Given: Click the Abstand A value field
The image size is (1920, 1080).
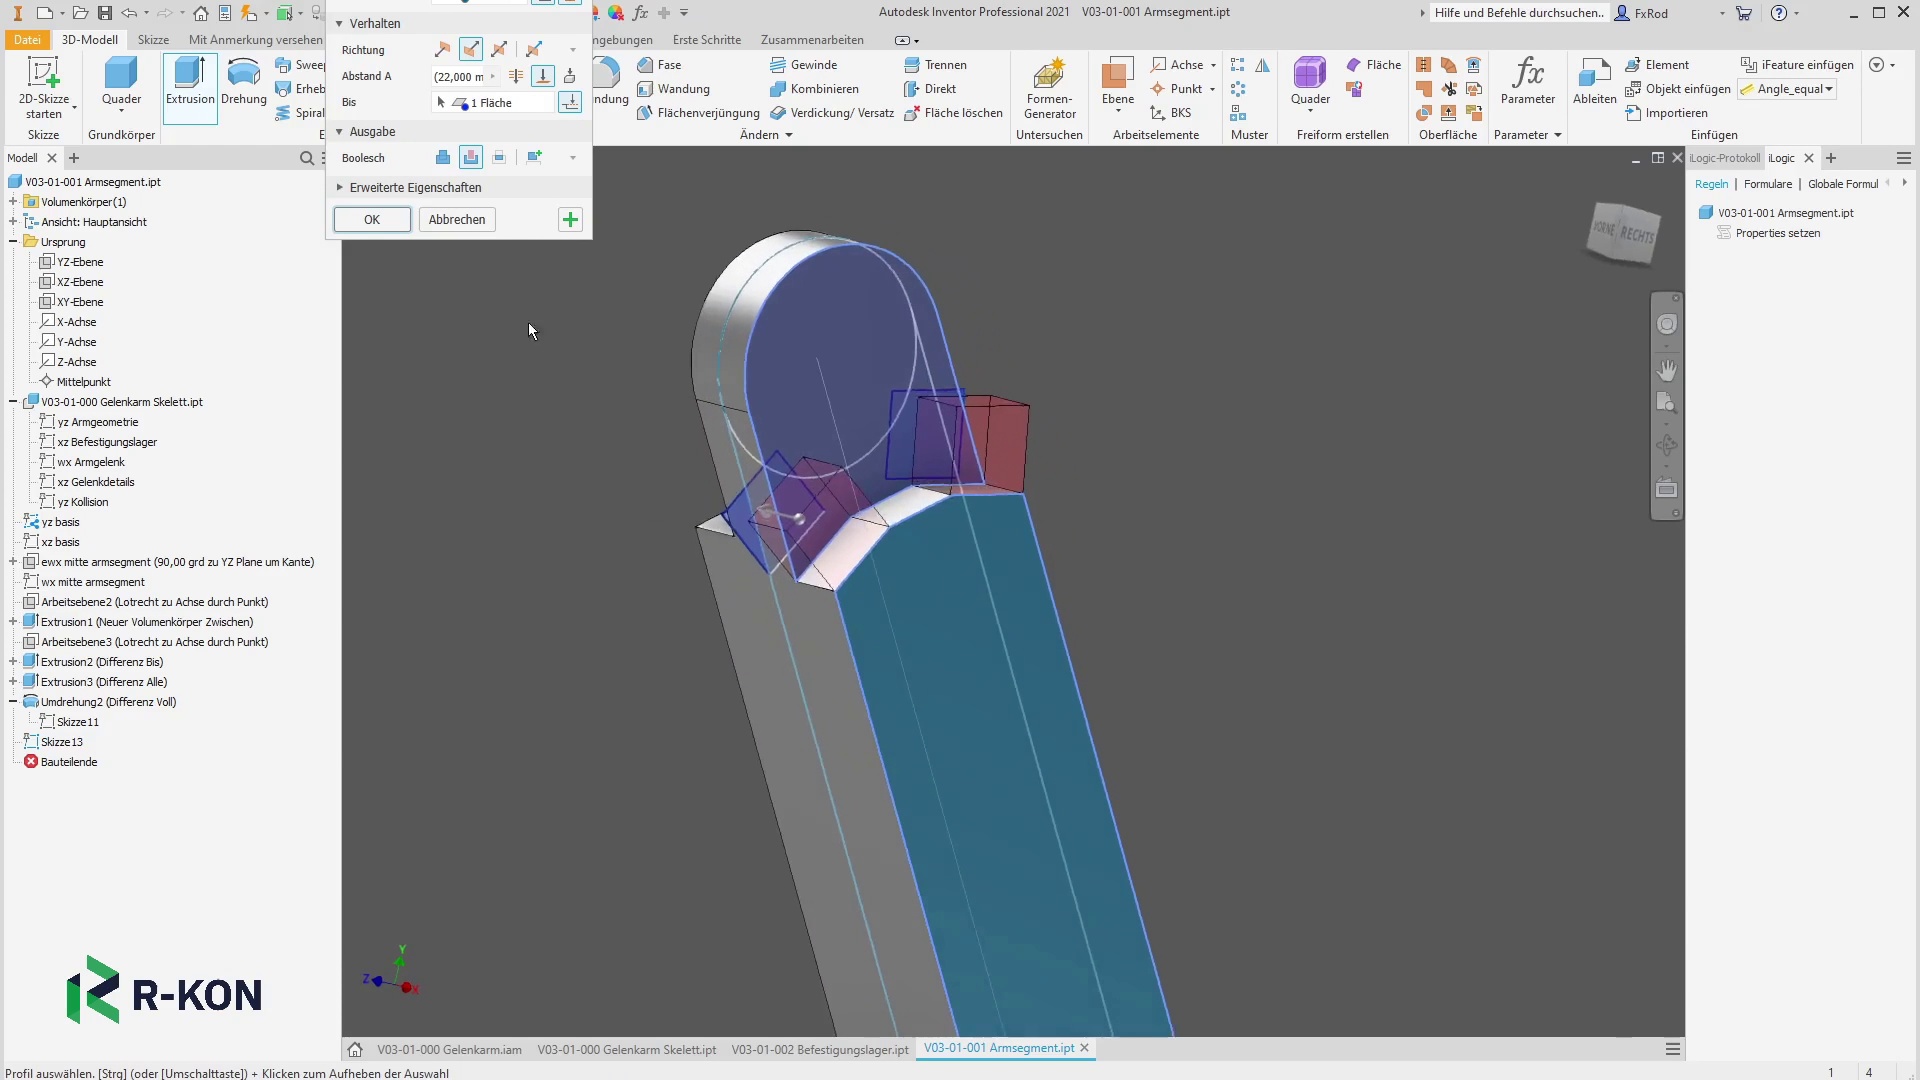Looking at the screenshot, I should pyautogui.click(x=459, y=76).
